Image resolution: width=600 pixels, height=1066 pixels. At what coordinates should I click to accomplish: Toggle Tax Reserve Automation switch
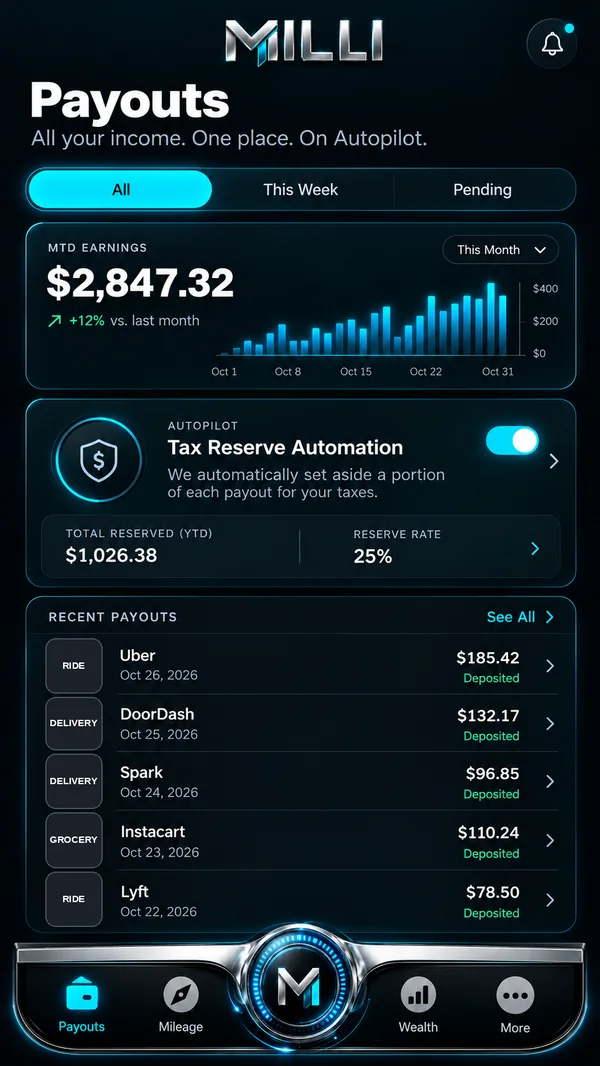(512, 441)
